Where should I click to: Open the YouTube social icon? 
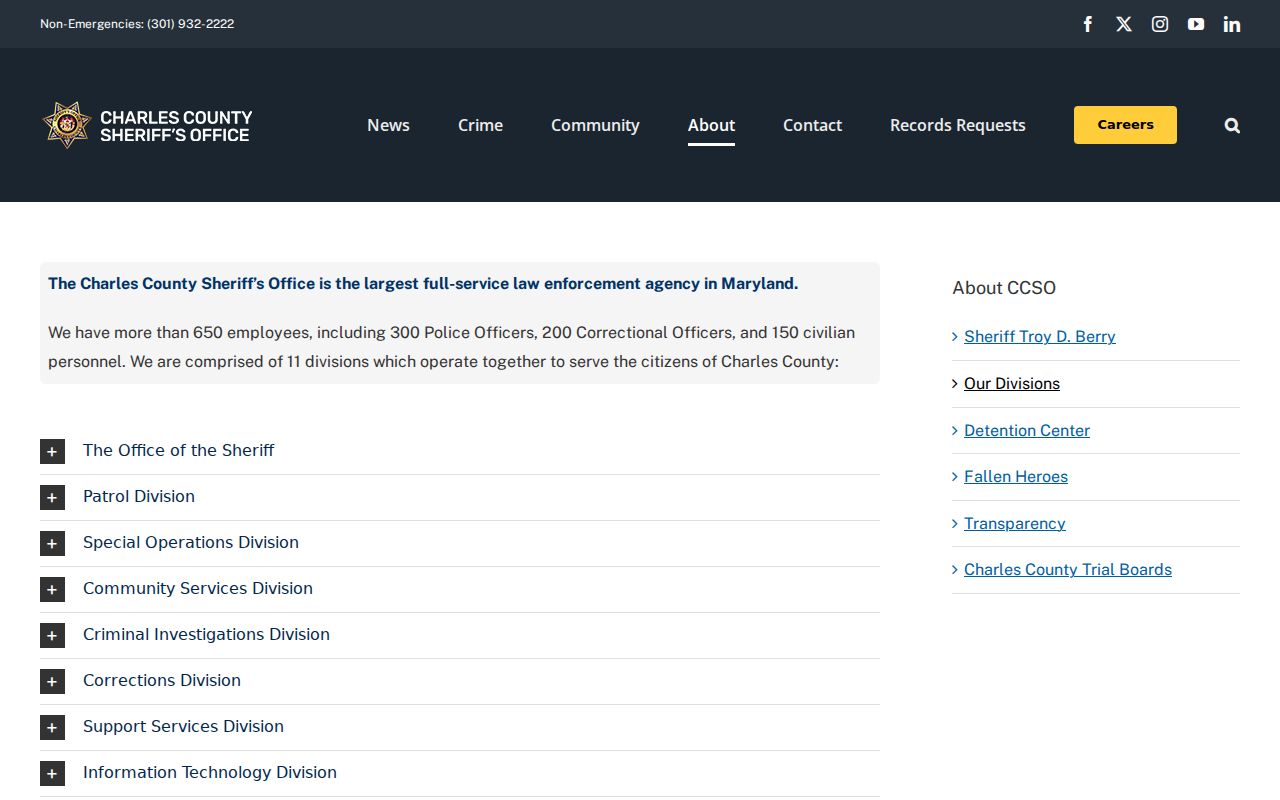pyautogui.click(x=1196, y=24)
